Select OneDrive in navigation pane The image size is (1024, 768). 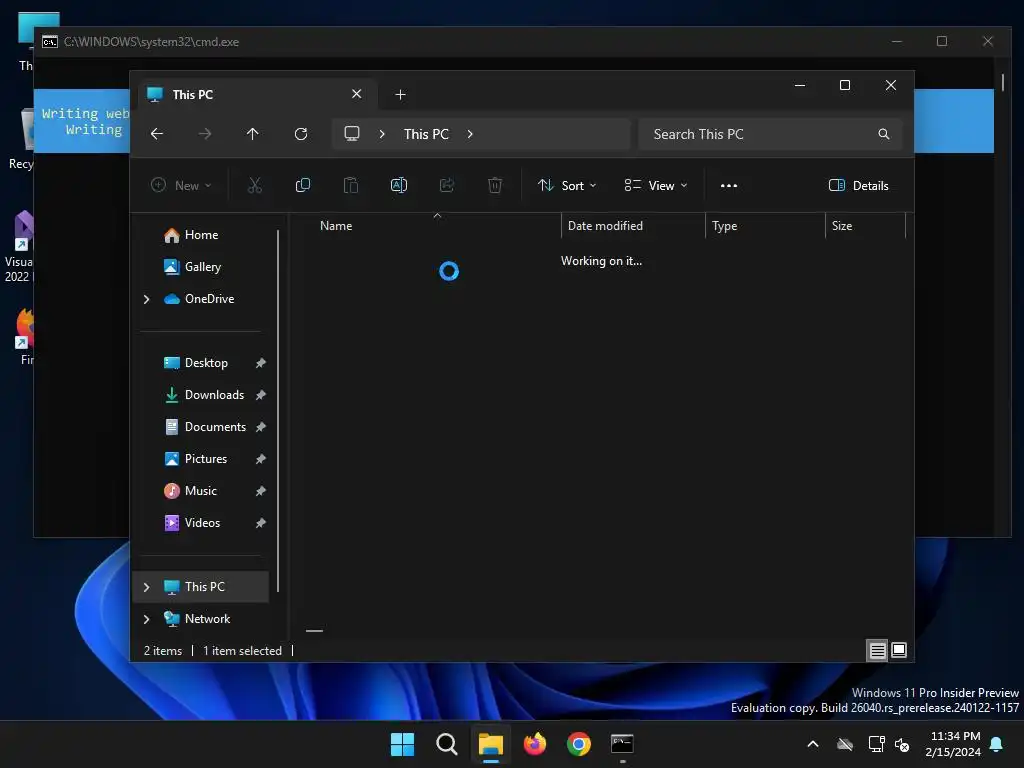[x=209, y=299]
